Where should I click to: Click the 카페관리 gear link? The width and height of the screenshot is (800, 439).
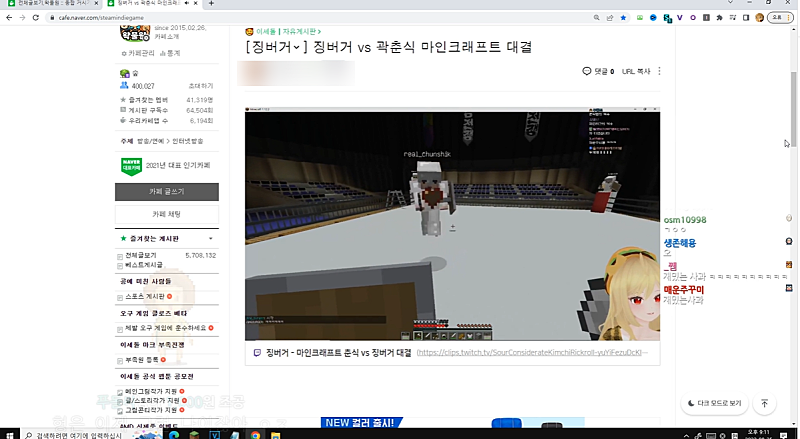[x=138, y=53]
